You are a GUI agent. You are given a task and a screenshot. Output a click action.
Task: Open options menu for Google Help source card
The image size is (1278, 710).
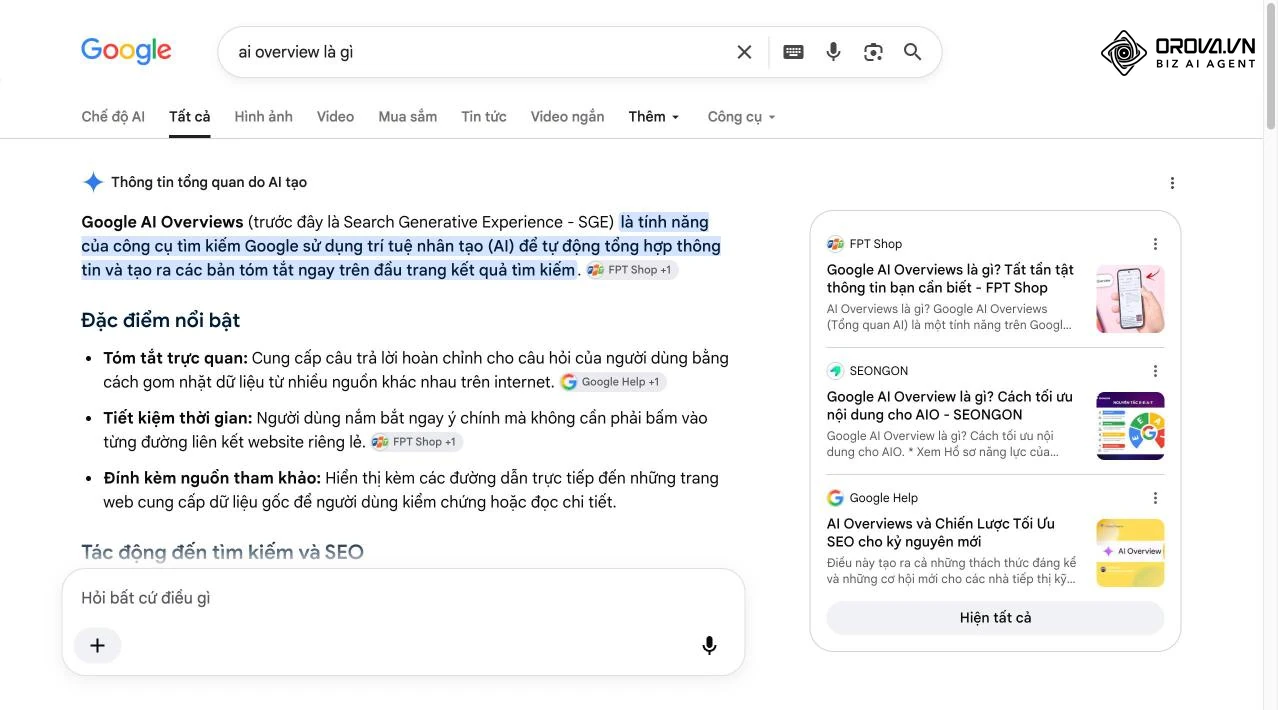(x=1155, y=498)
